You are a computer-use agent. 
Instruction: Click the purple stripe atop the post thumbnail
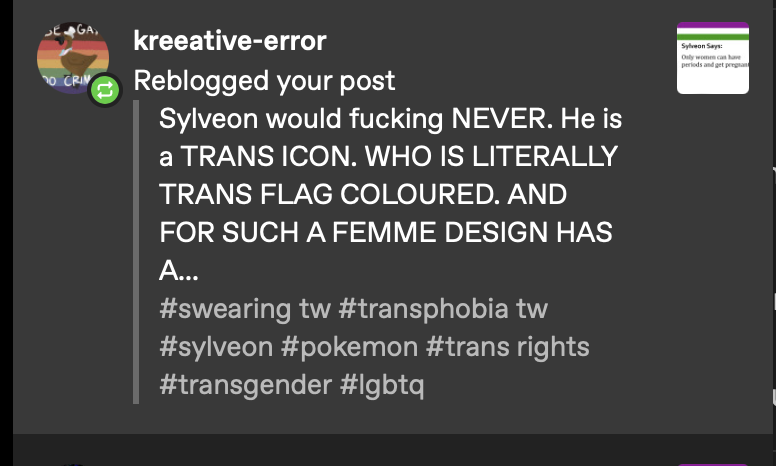712,25
